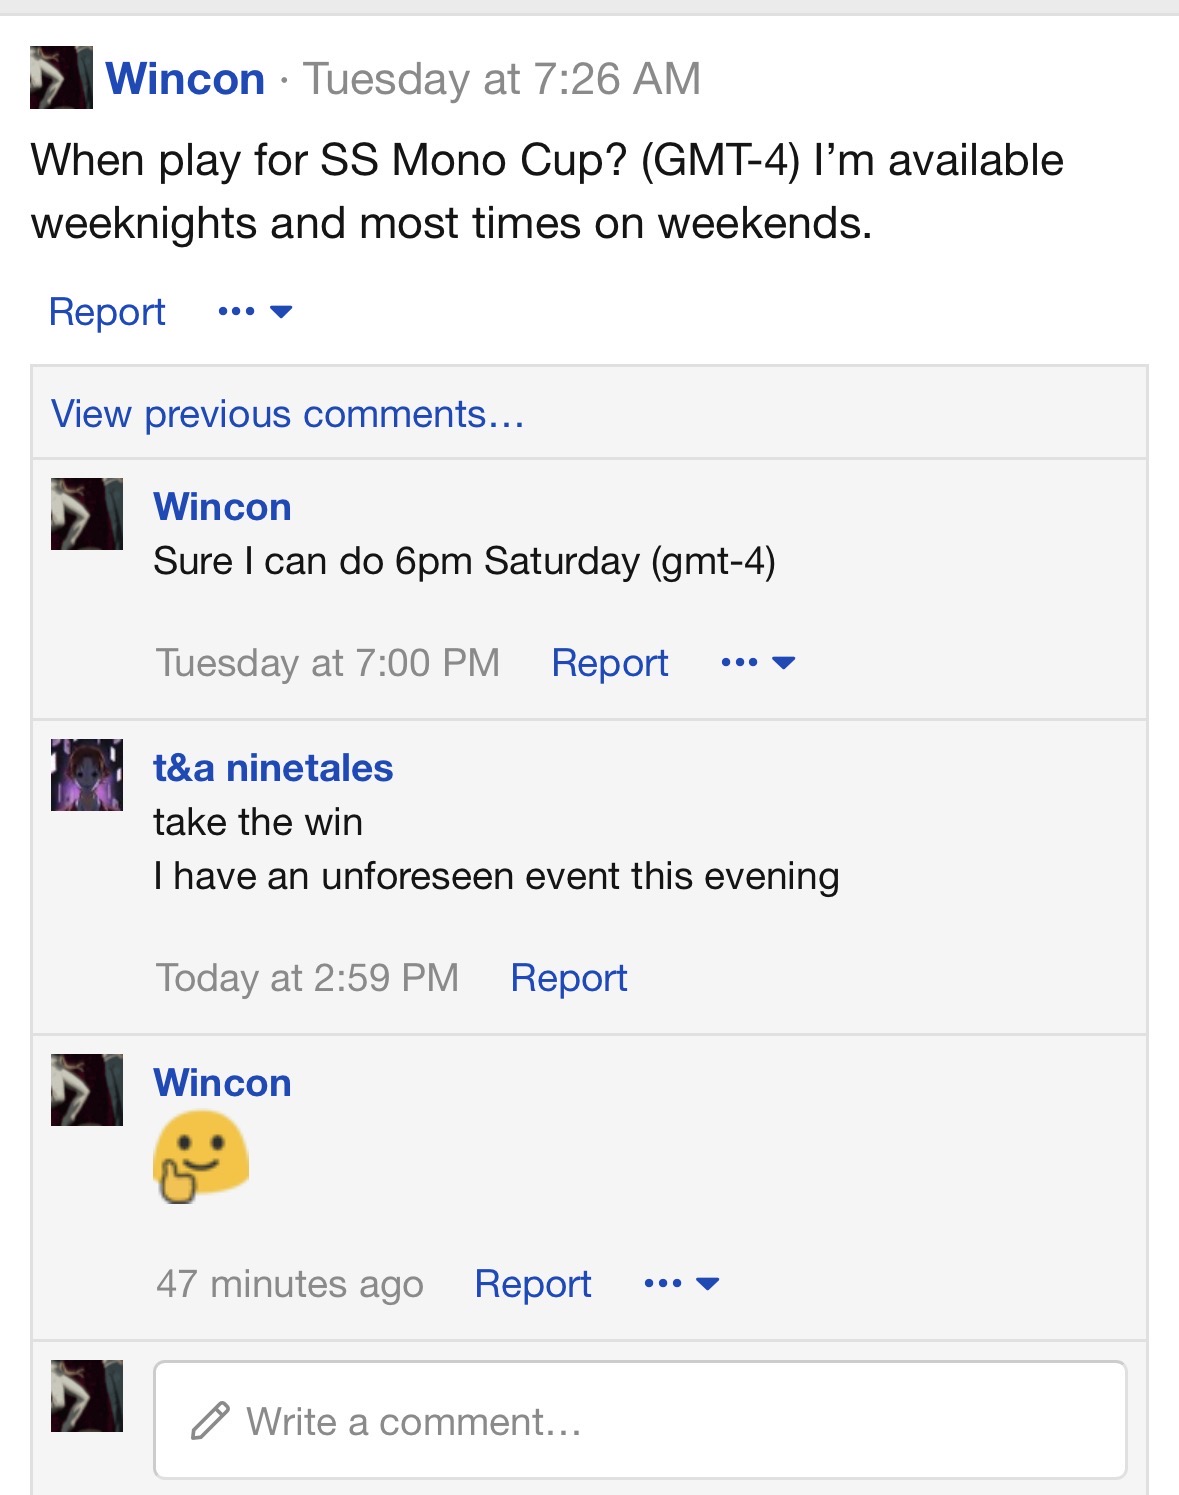Report the 6pm Saturday comment
Screen dimensions: 1179x1495
609,663
